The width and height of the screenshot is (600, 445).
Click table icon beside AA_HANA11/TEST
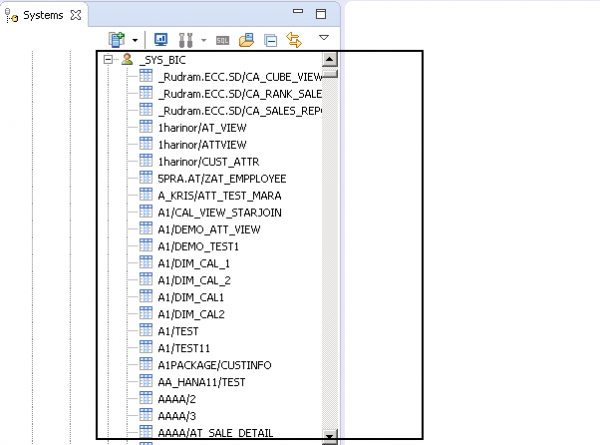146,381
